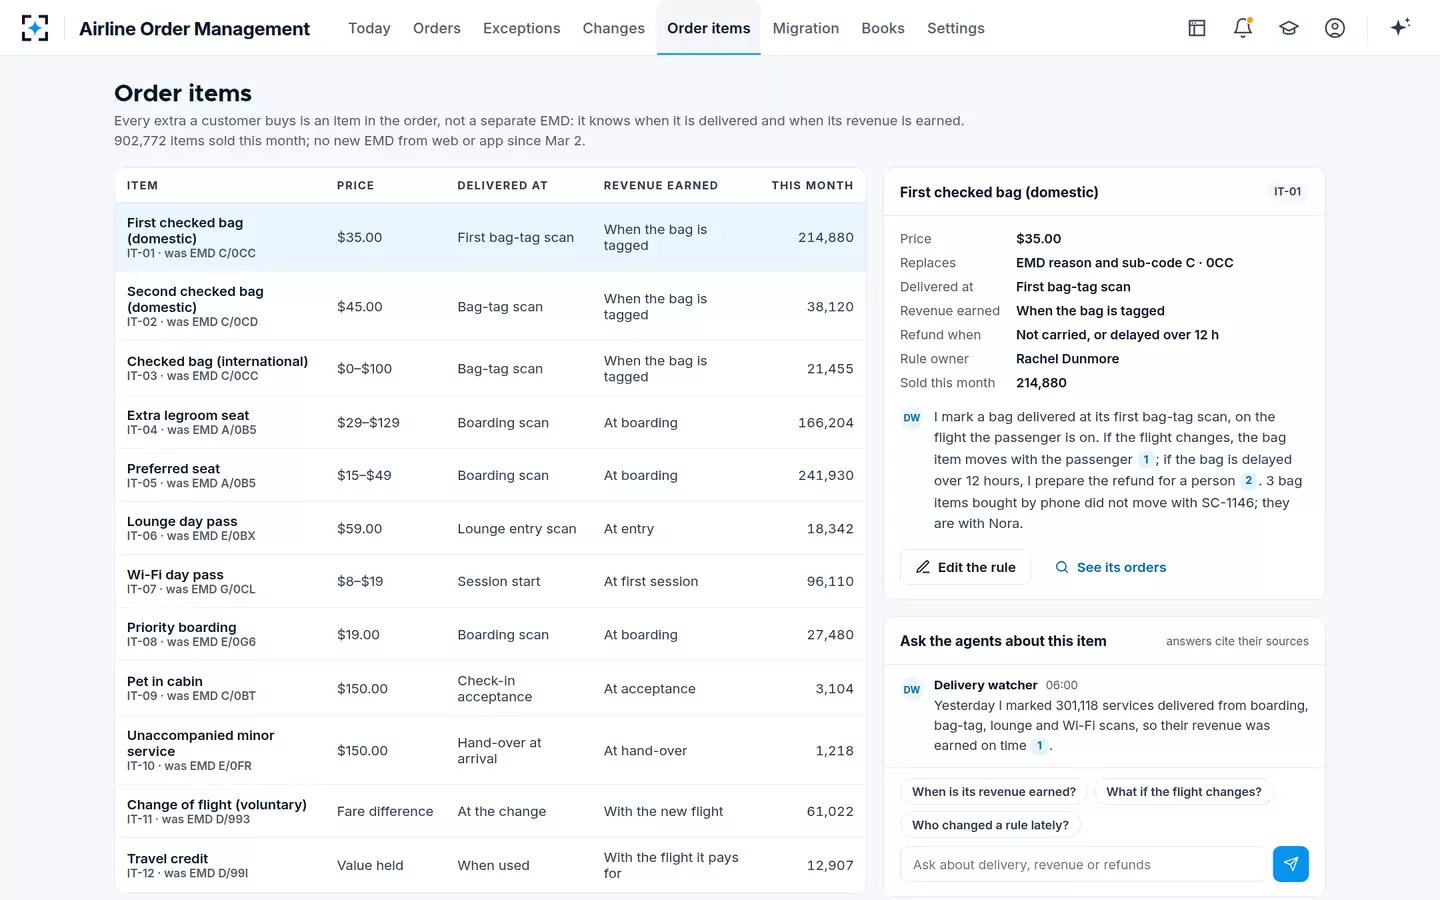Image resolution: width=1440 pixels, height=900 pixels.
Task: Click the IT-01 badge in detail panel
Action: (1288, 192)
